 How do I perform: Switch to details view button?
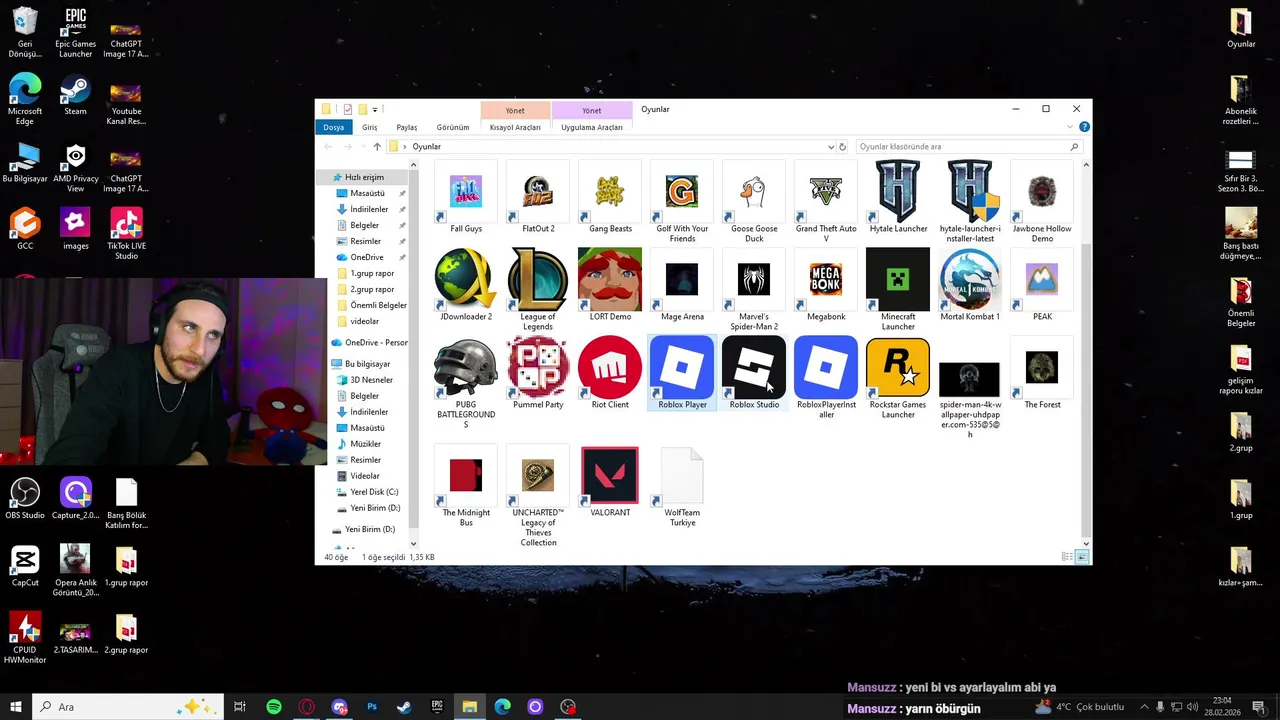click(1068, 557)
